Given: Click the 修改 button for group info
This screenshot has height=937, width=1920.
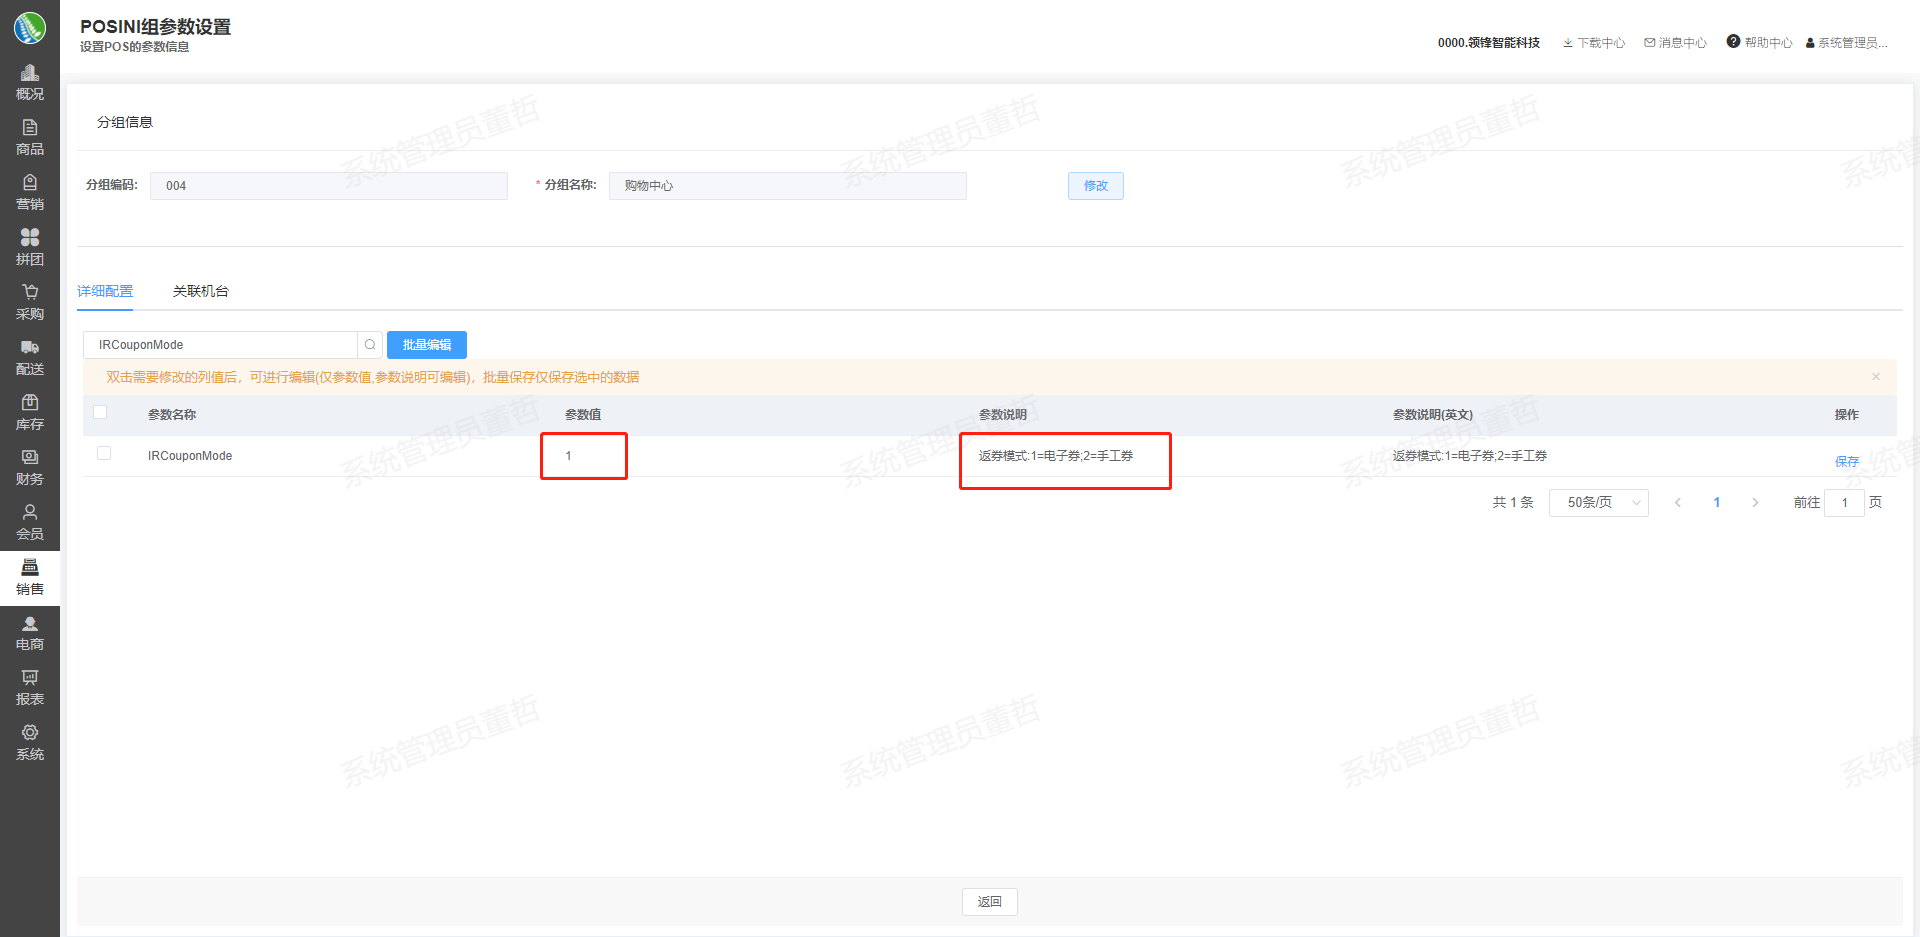Looking at the screenshot, I should tap(1096, 186).
